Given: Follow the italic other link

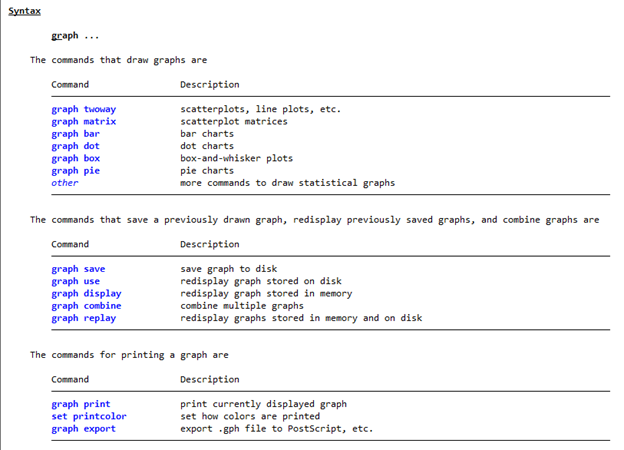Looking at the screenshot, I should point(65,183).
